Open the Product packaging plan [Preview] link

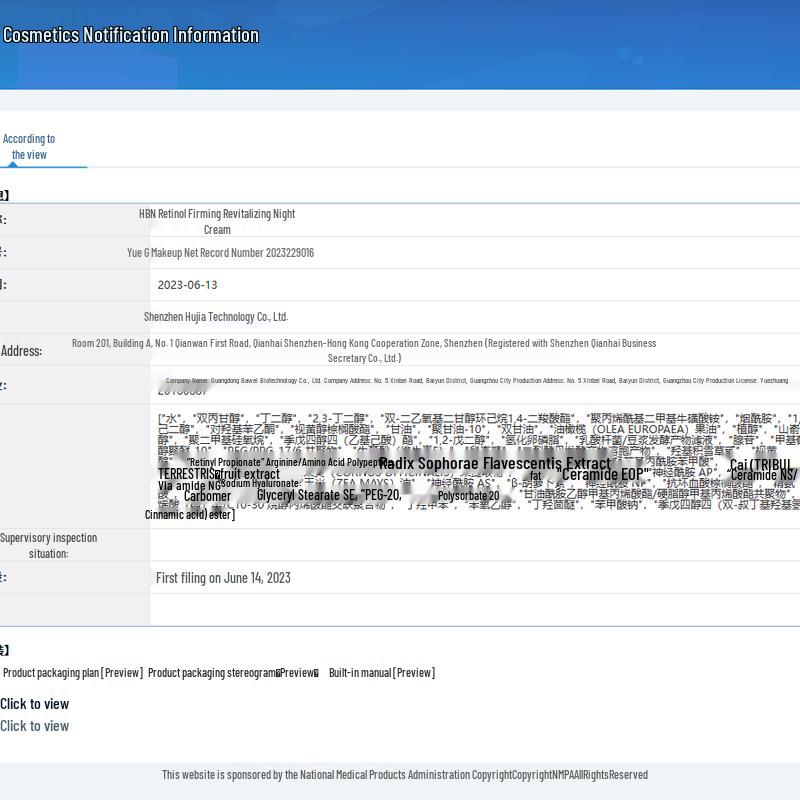[73, 672]
